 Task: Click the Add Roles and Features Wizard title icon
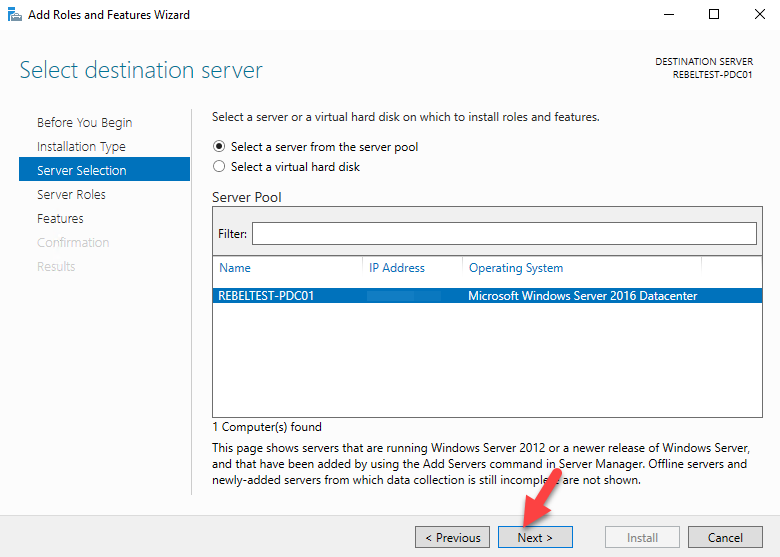[14, 15]
